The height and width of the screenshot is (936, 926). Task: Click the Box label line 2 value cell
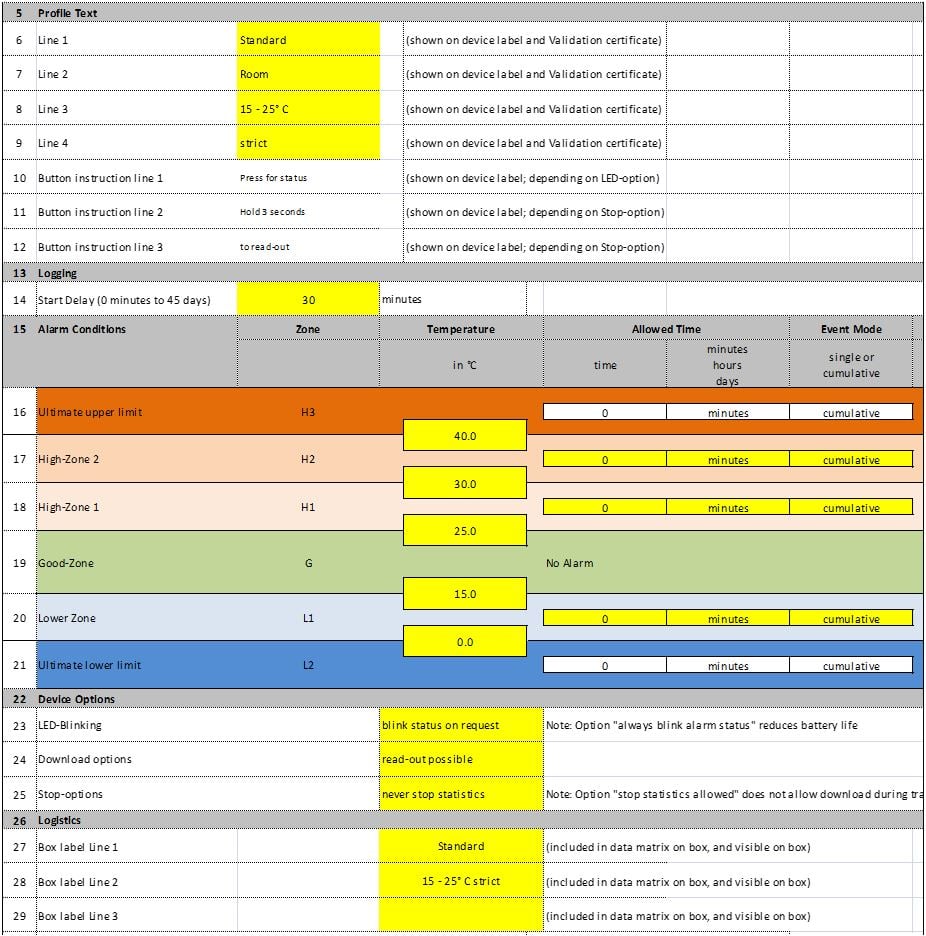pyautogui.click(x=461, y=881)
